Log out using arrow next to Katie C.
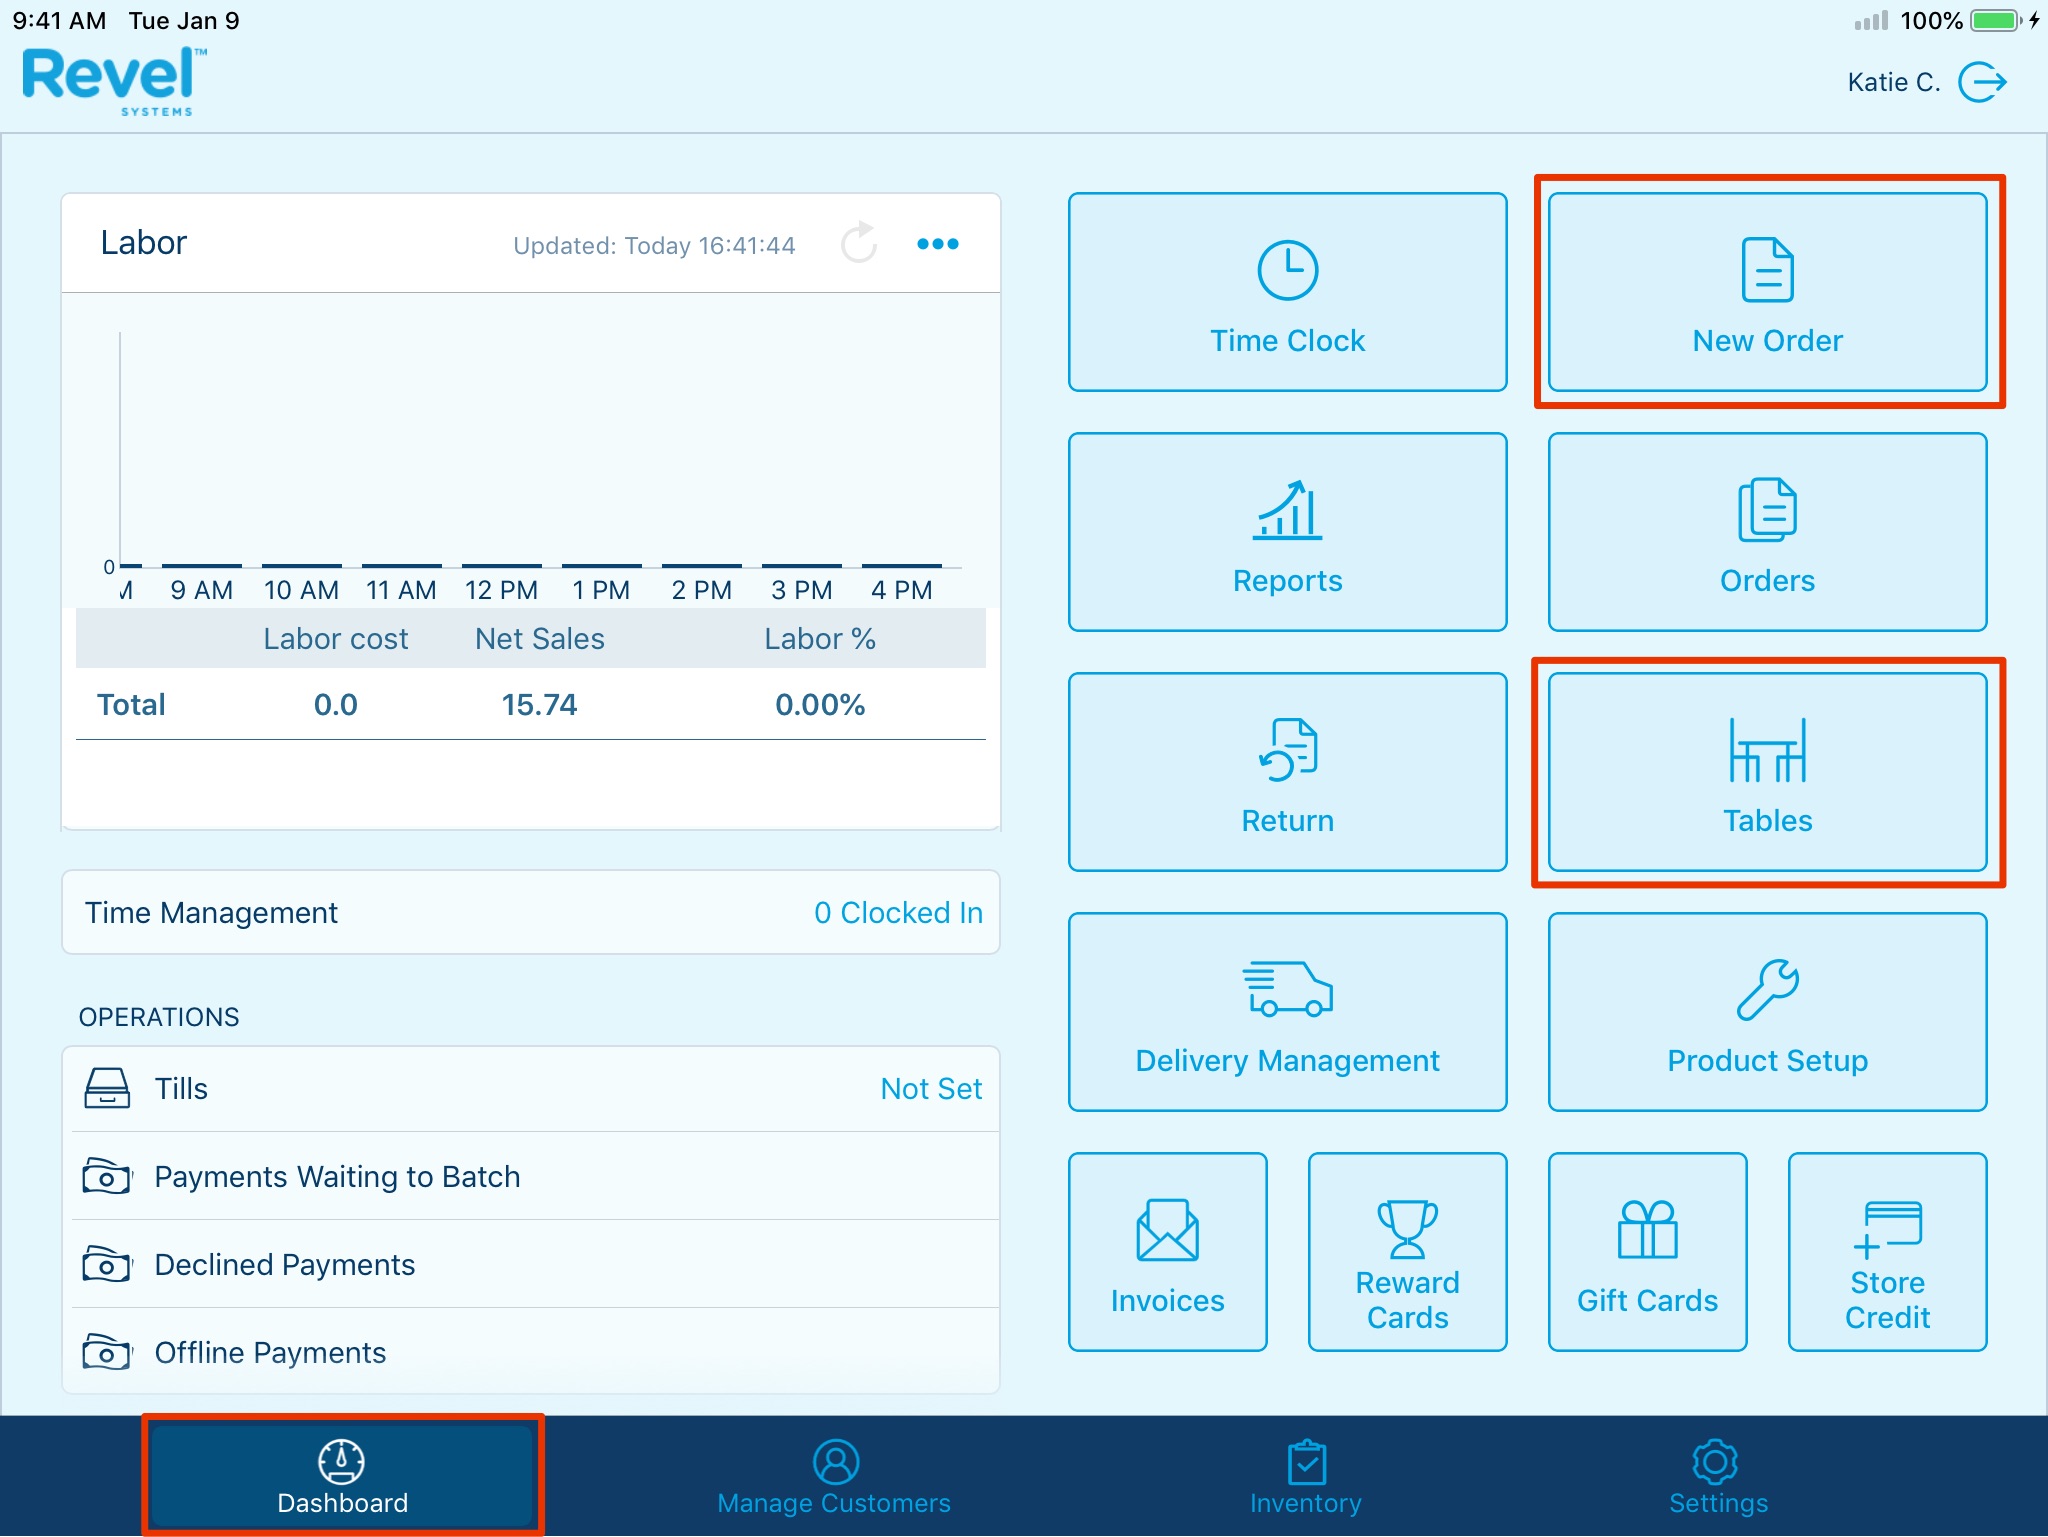Screen dimensions: 2048x1537 point(1983,82)
